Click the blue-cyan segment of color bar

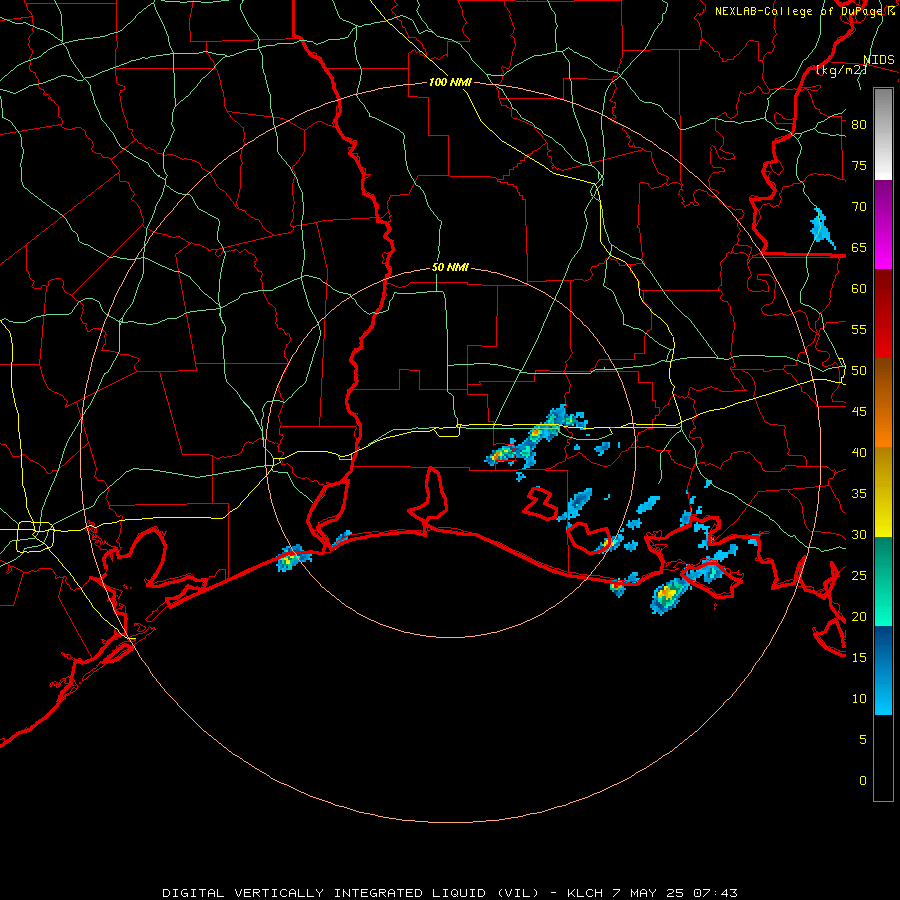pos(883,670)
